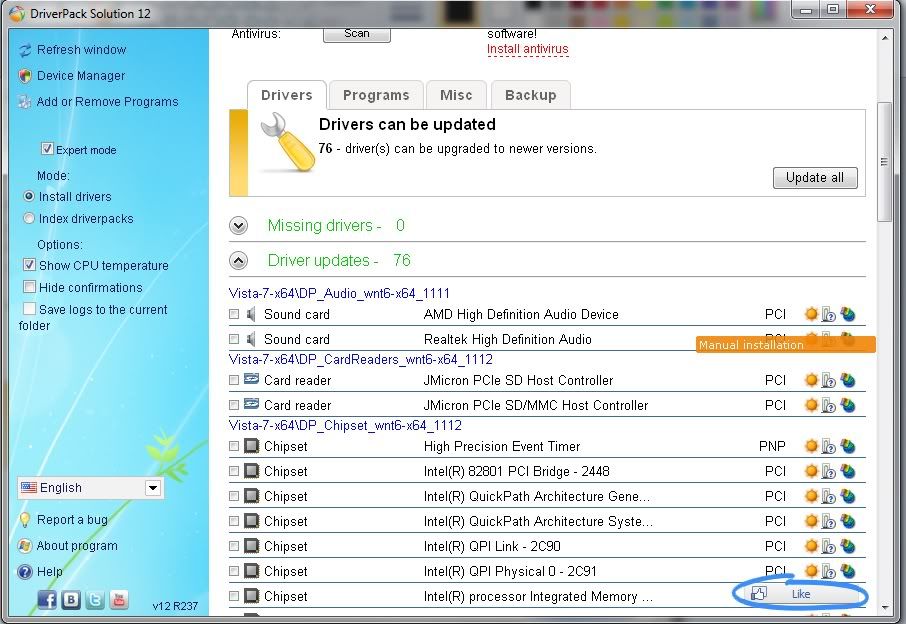Click the blue Help question mark icon
906x624 pixels.
(x=25, y=571)
